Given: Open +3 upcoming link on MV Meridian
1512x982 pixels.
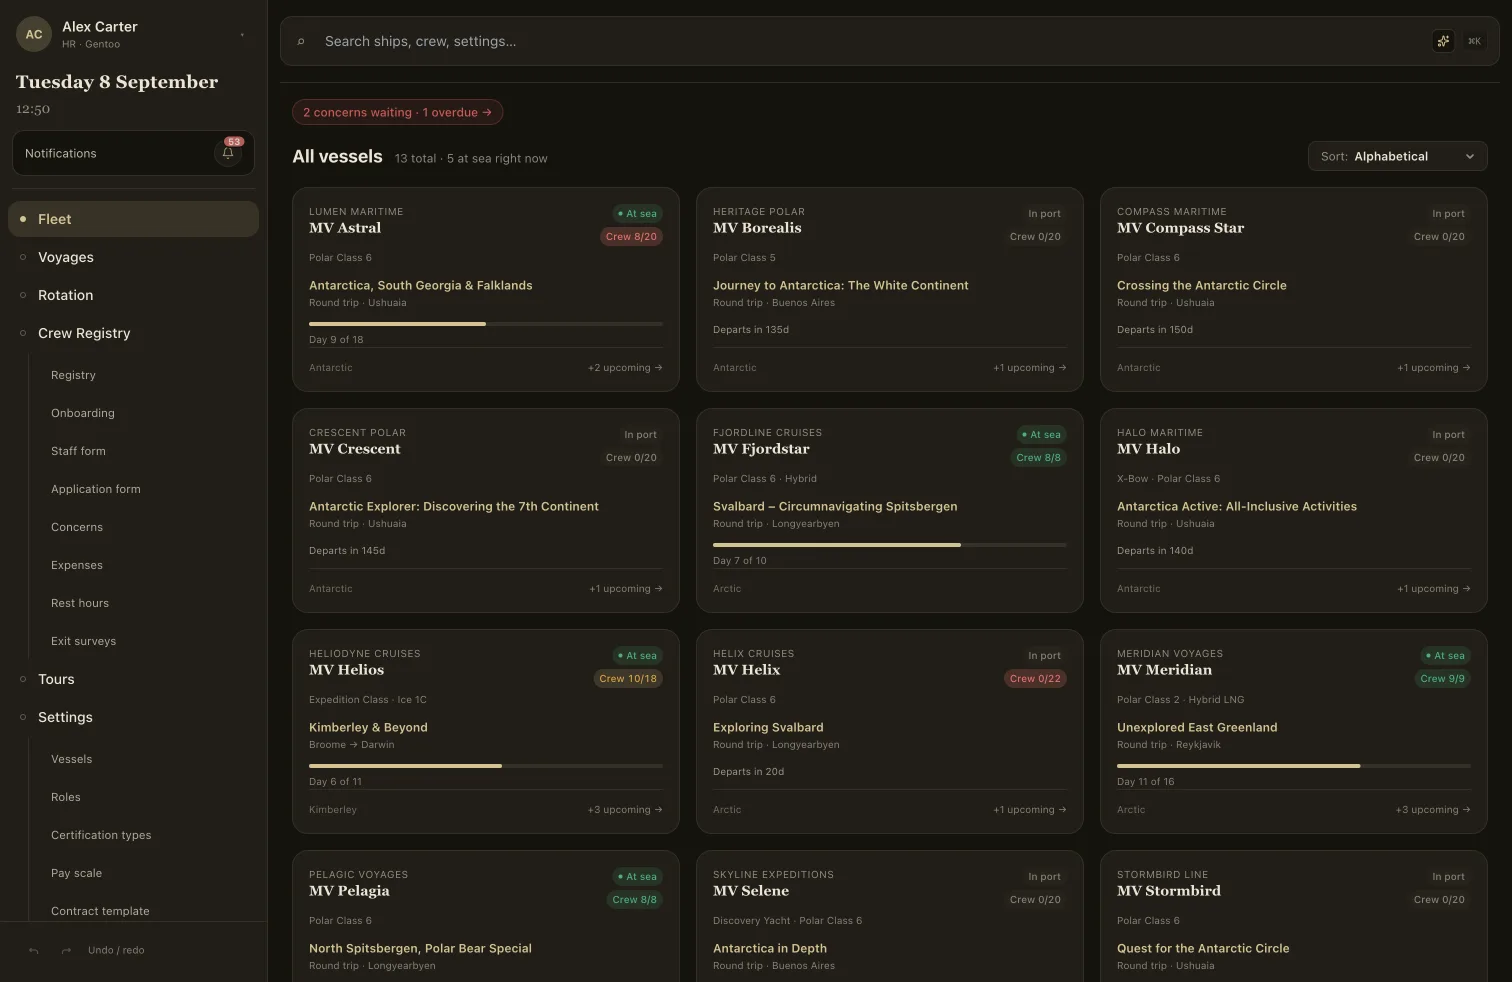Looking at the screenshot, I should [x=1433, y=810].
